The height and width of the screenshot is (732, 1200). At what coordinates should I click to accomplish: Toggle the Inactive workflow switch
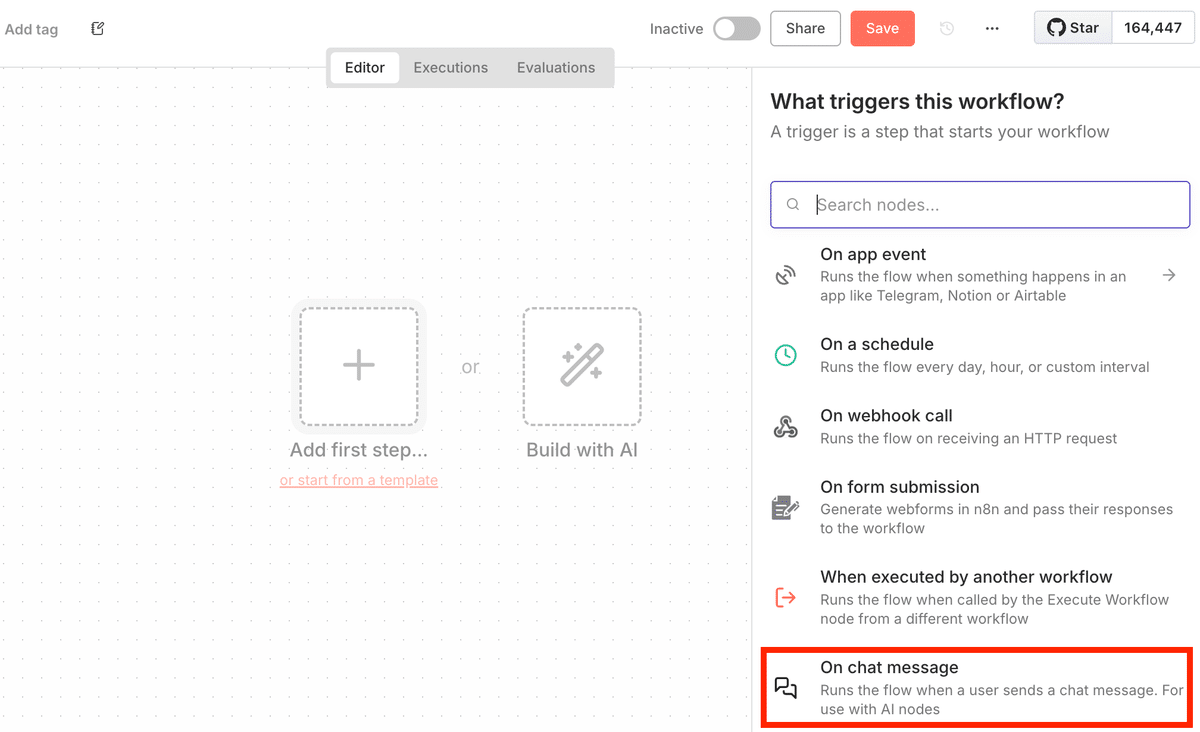click(737, 29)
